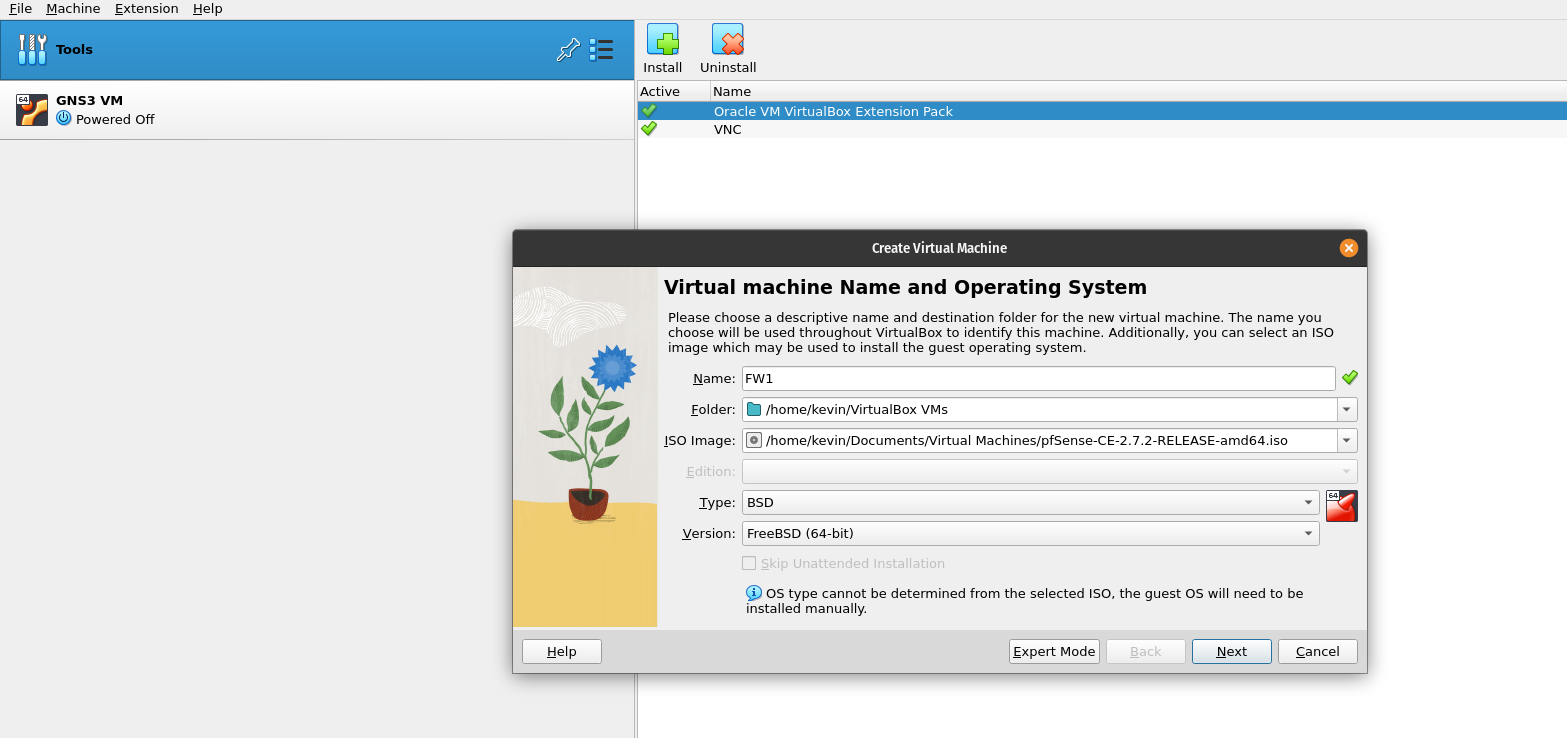Click the GNS3 VM machine icon
The image size is (1567, 738).
pyautogui.click(x=32, y=109)
